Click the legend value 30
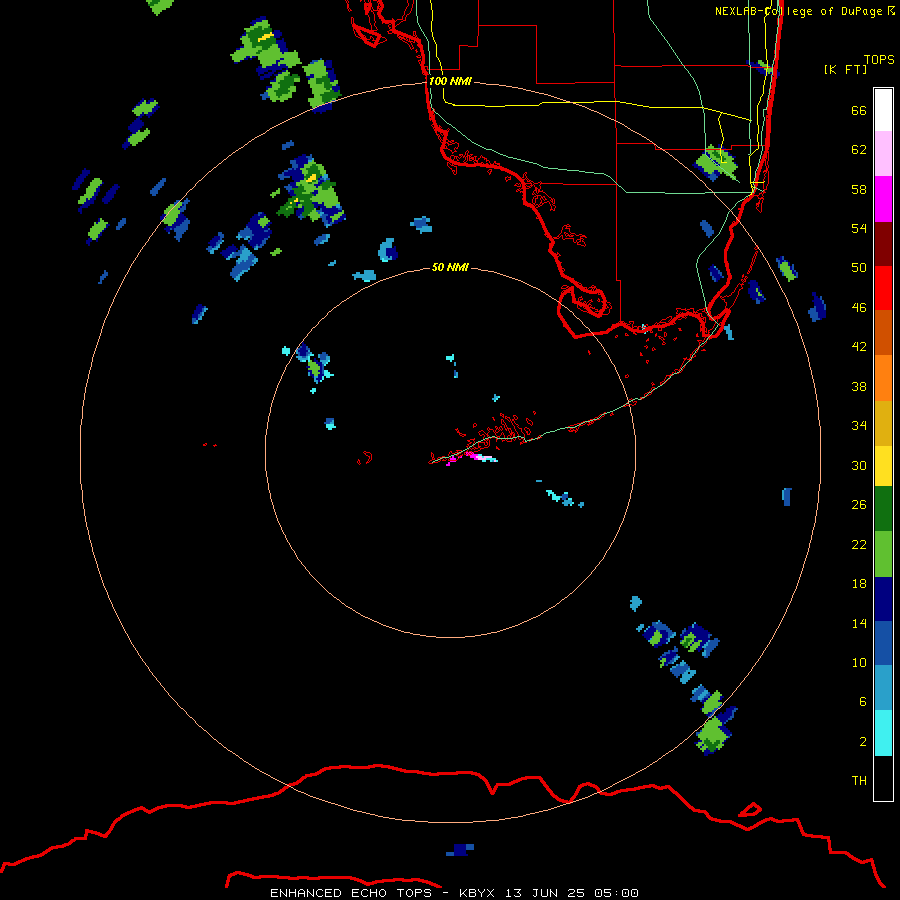The width and height of the screenshot is (900, 900). click(x=859, y=465)
